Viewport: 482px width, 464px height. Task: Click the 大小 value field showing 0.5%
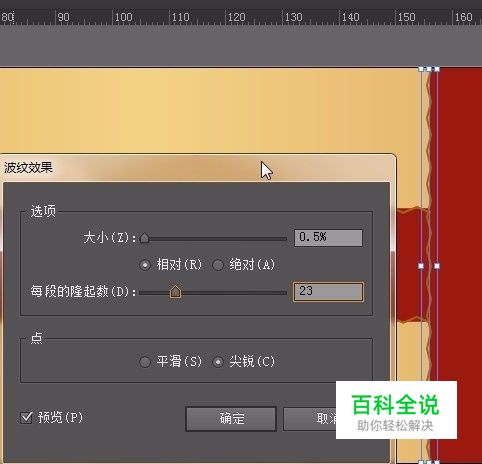coord(328,238)
